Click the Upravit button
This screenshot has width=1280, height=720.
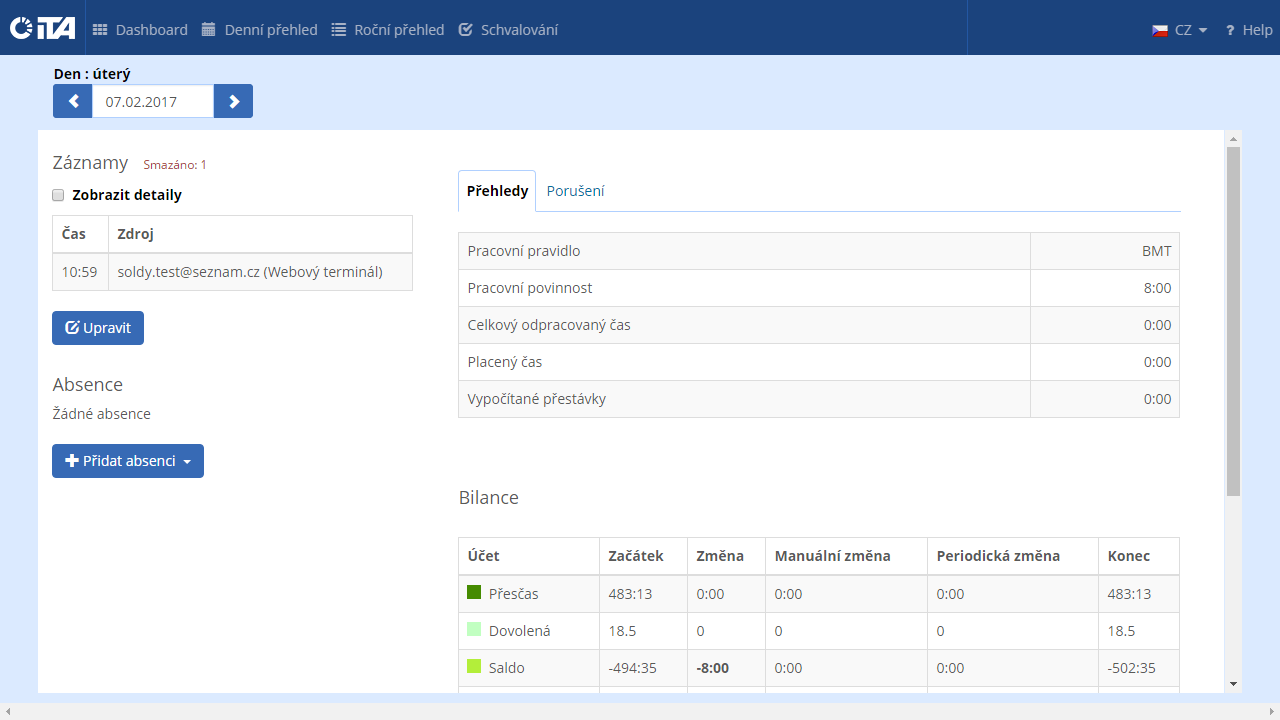(x=98, y=328)
